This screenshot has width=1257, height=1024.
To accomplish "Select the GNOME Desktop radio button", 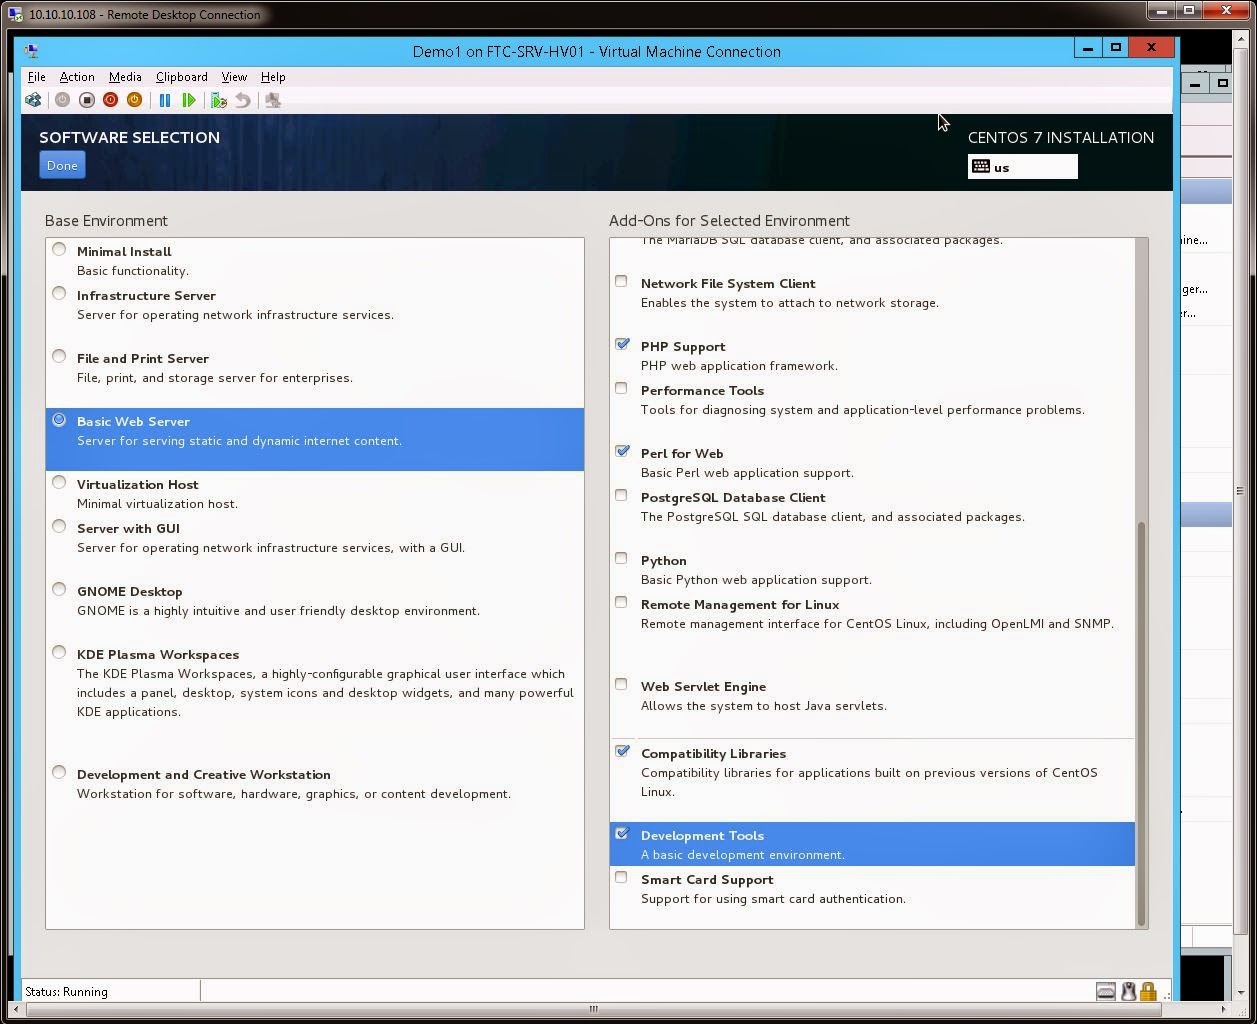I will [x=59, y=590].
